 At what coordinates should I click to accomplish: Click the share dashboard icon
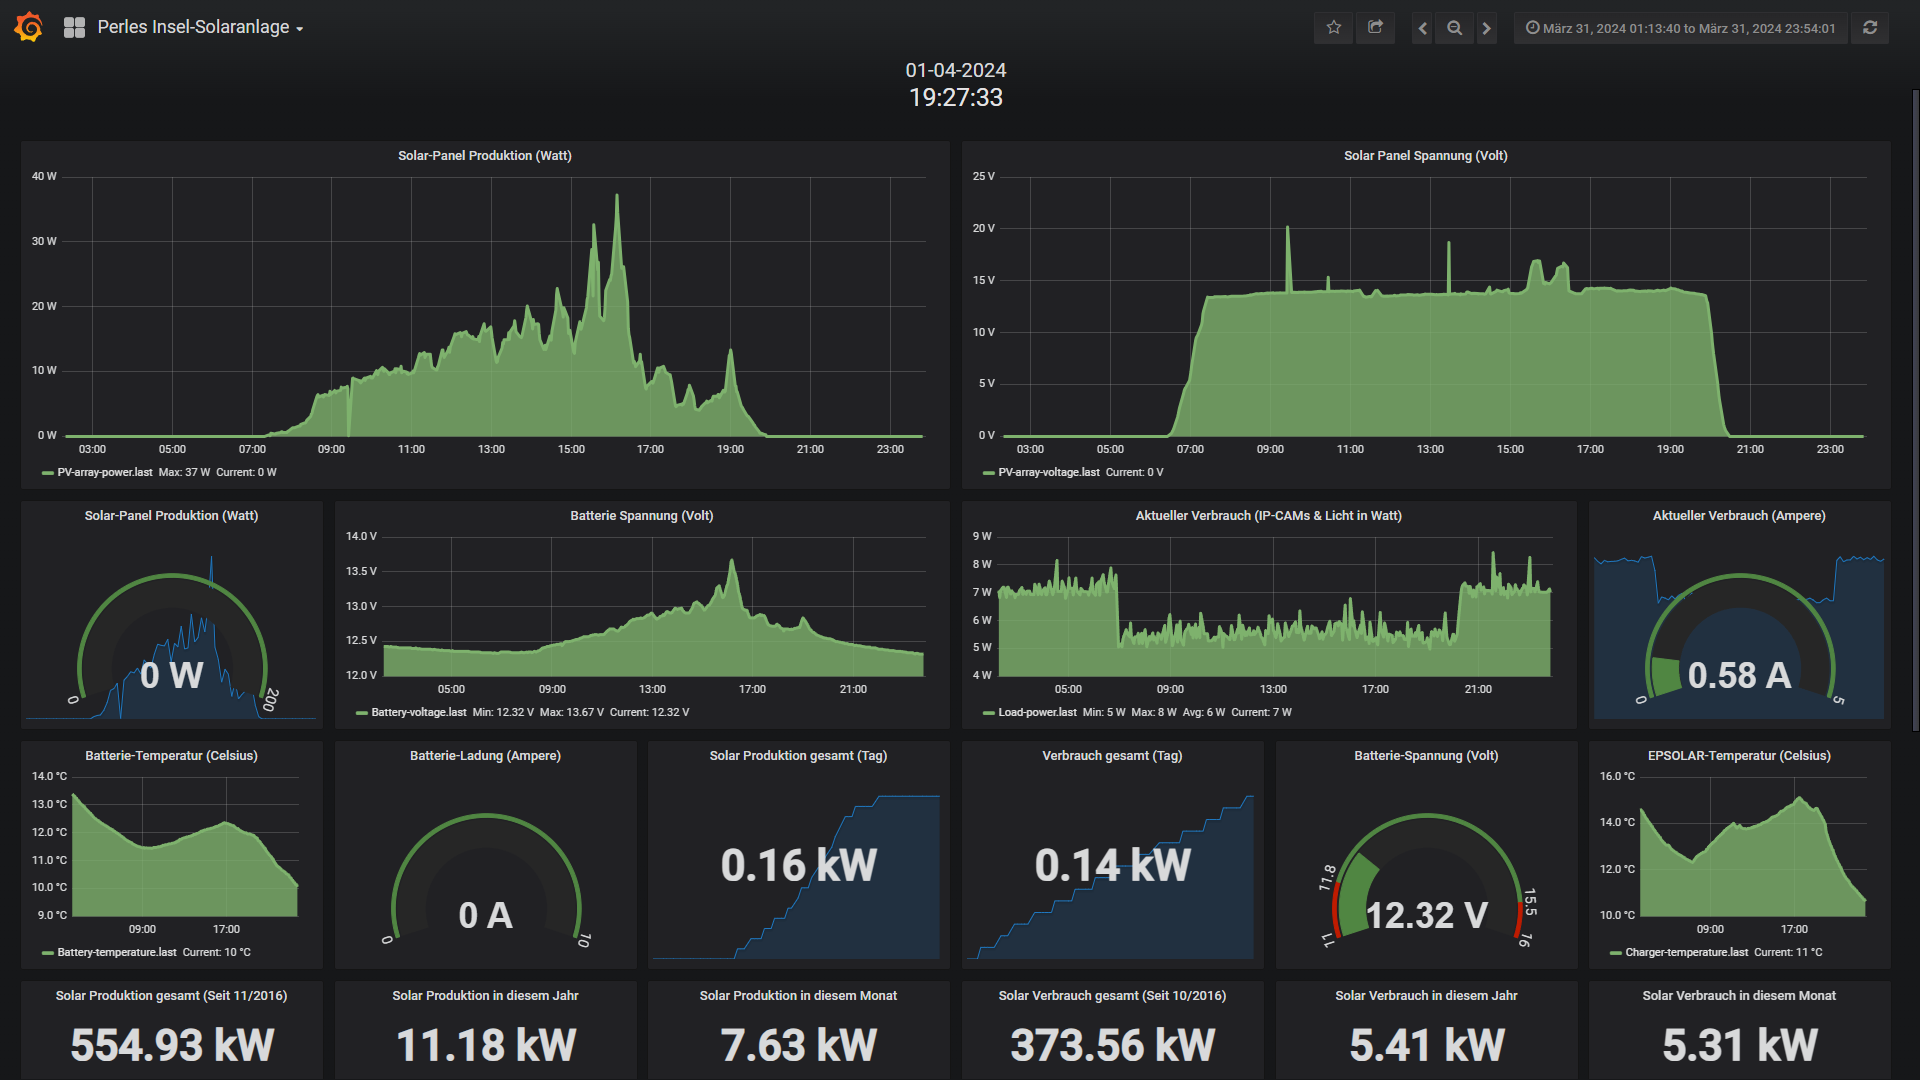coord(1375,28)
